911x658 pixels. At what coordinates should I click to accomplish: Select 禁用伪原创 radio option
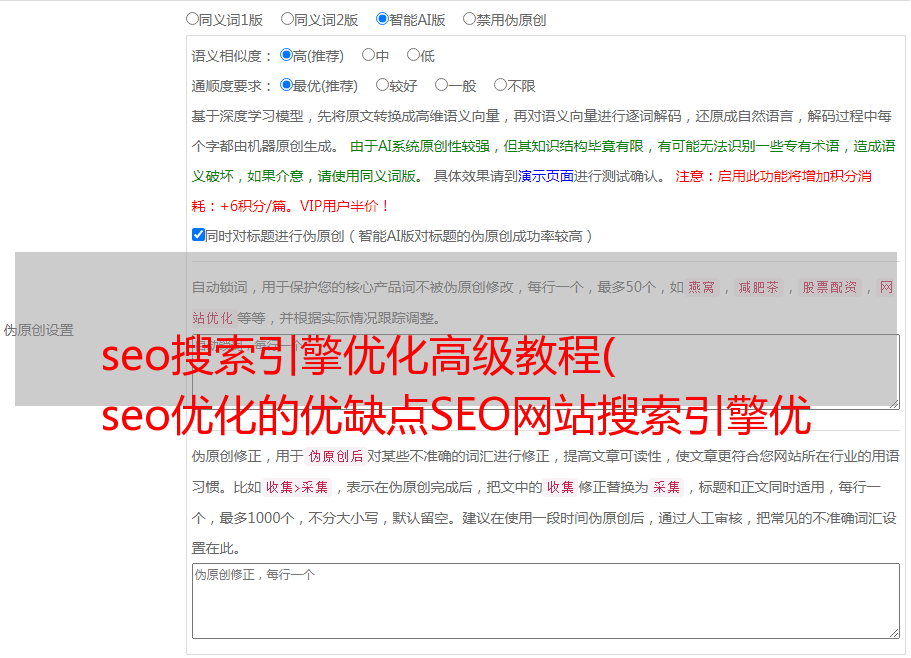coord(469,19)
